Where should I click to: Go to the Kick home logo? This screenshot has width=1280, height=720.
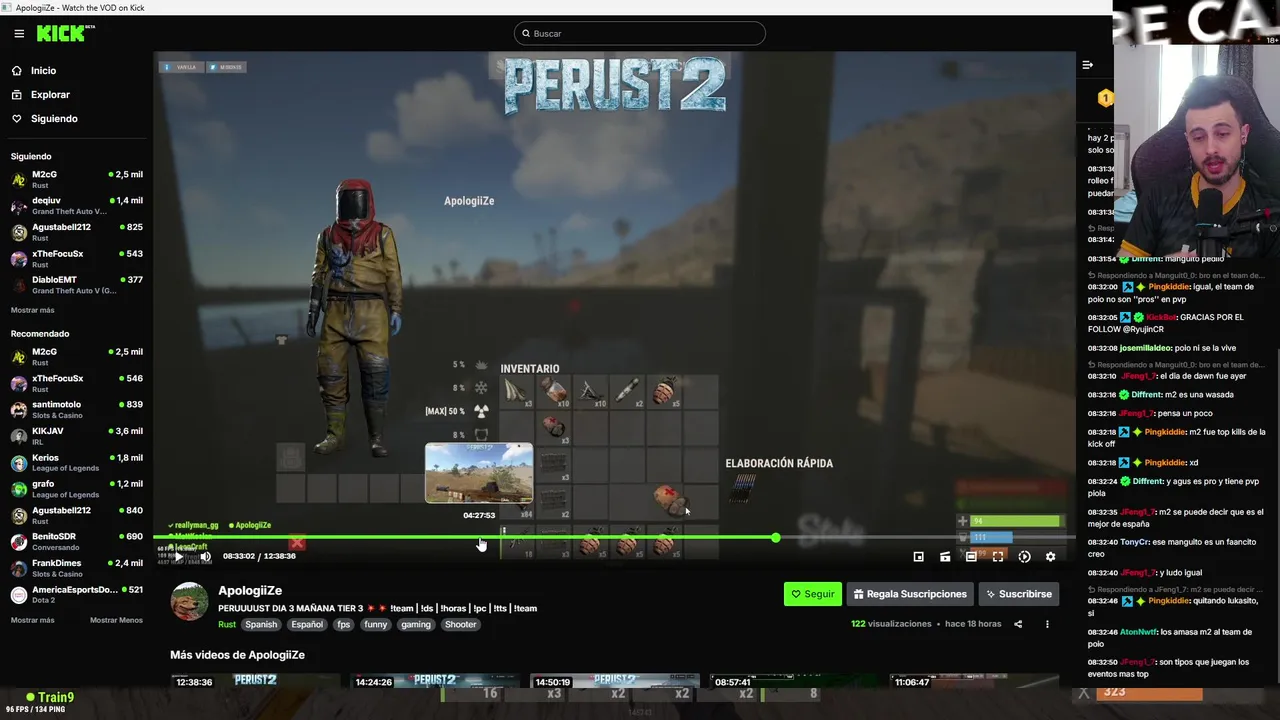(x=65, y=33)
